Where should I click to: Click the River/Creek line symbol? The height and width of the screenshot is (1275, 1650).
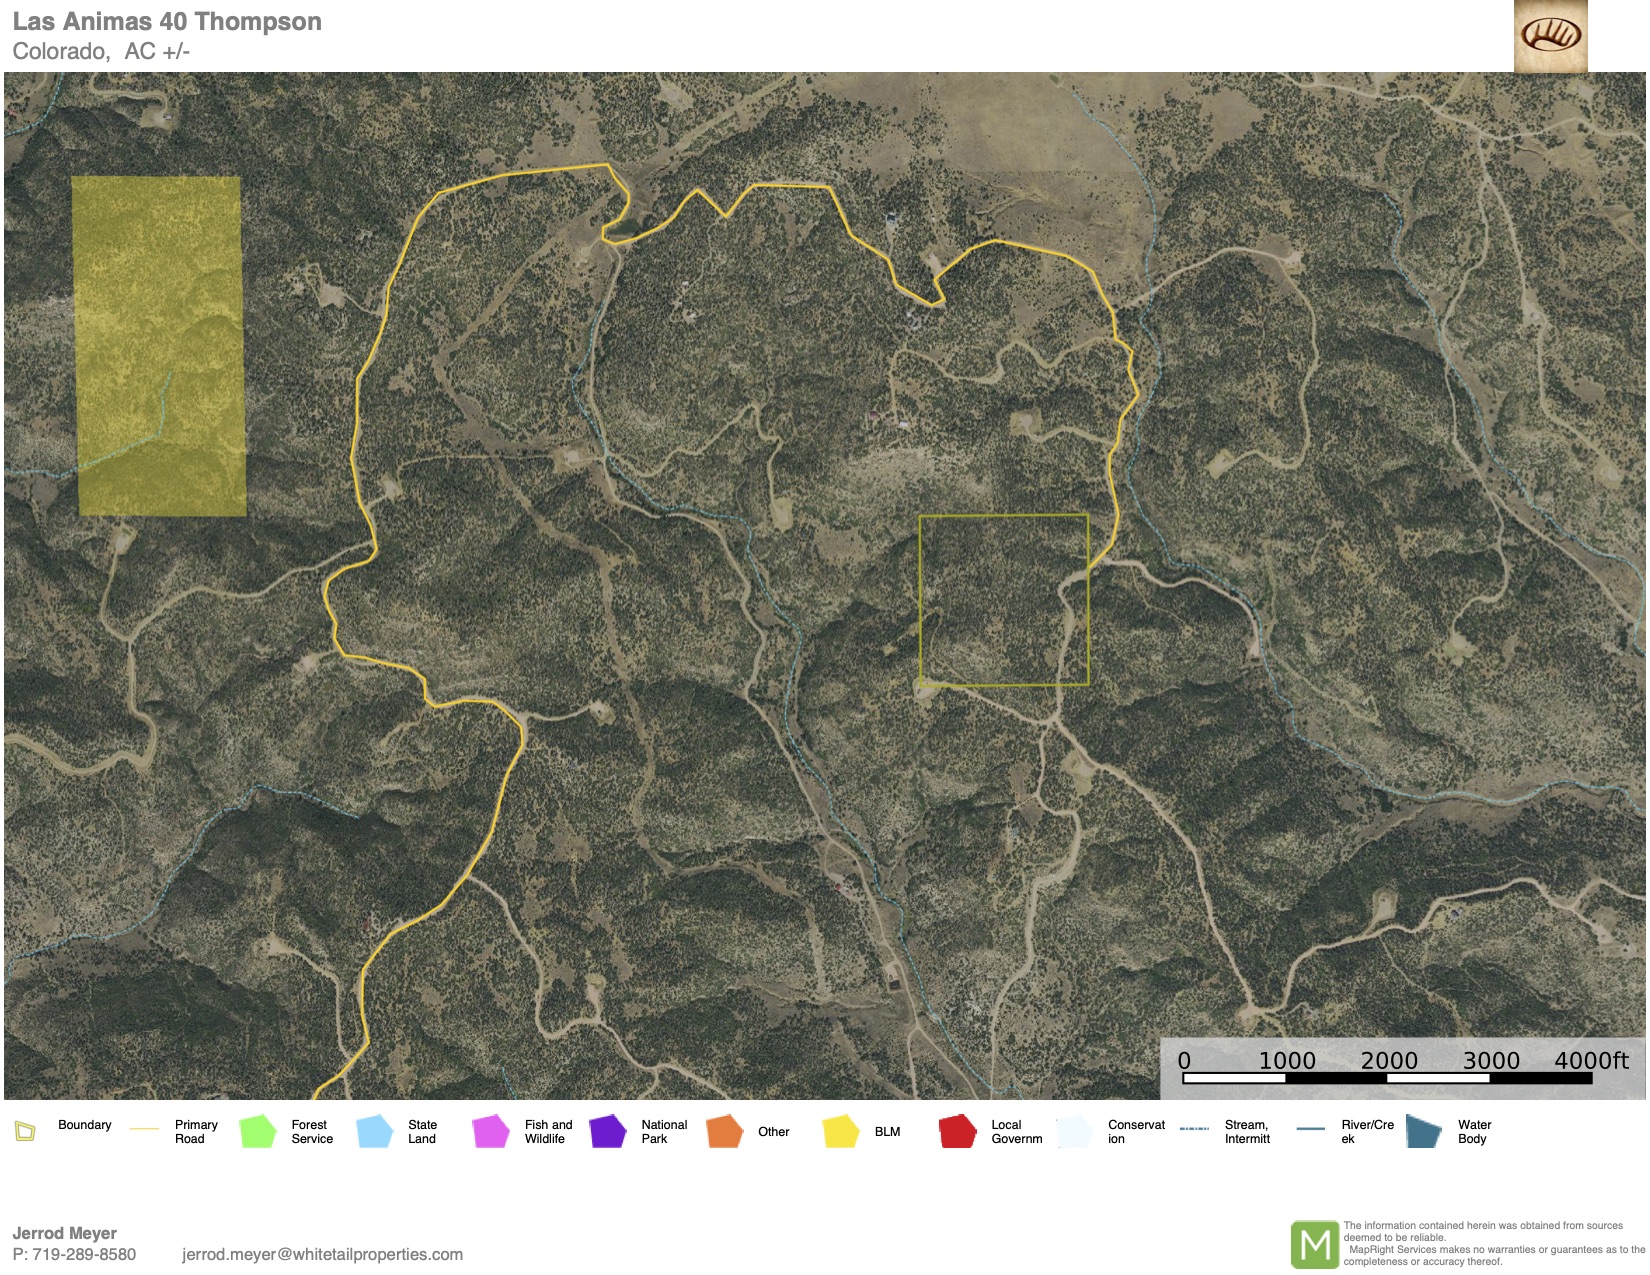(x=1310, y=1129)
